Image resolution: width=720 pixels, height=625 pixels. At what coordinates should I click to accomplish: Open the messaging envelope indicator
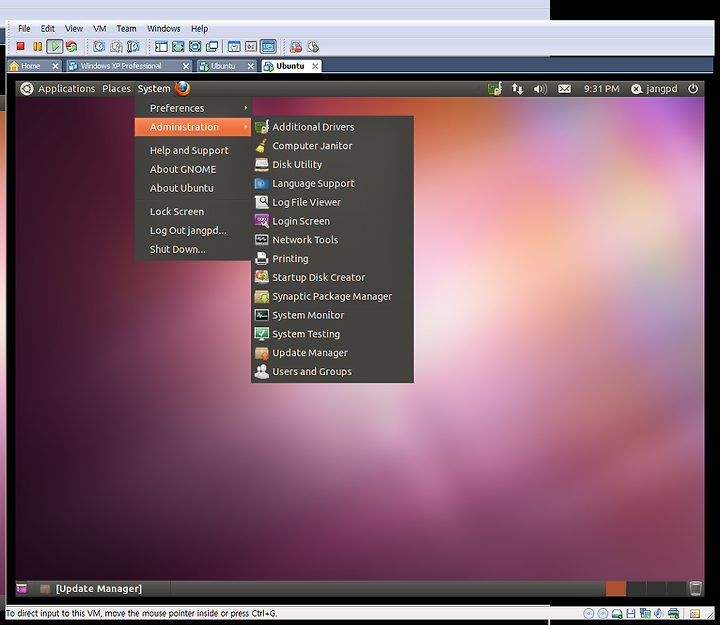pyautogui.click(x=564, y=89)
